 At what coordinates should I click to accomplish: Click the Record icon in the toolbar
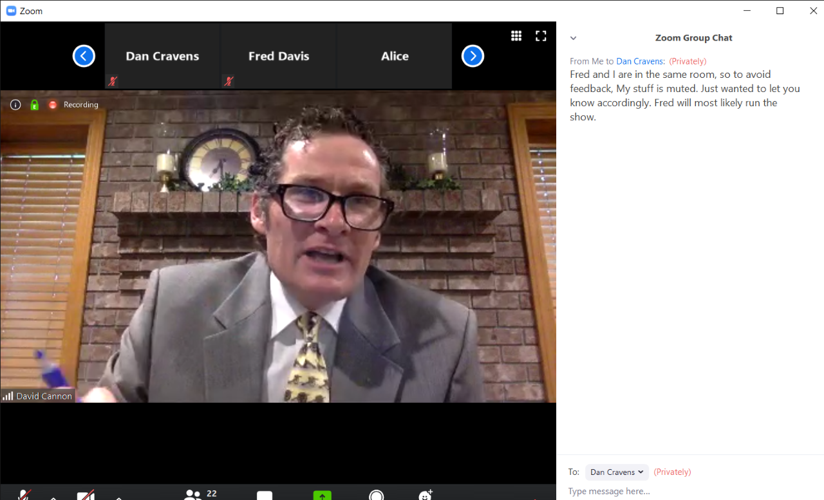376,495
